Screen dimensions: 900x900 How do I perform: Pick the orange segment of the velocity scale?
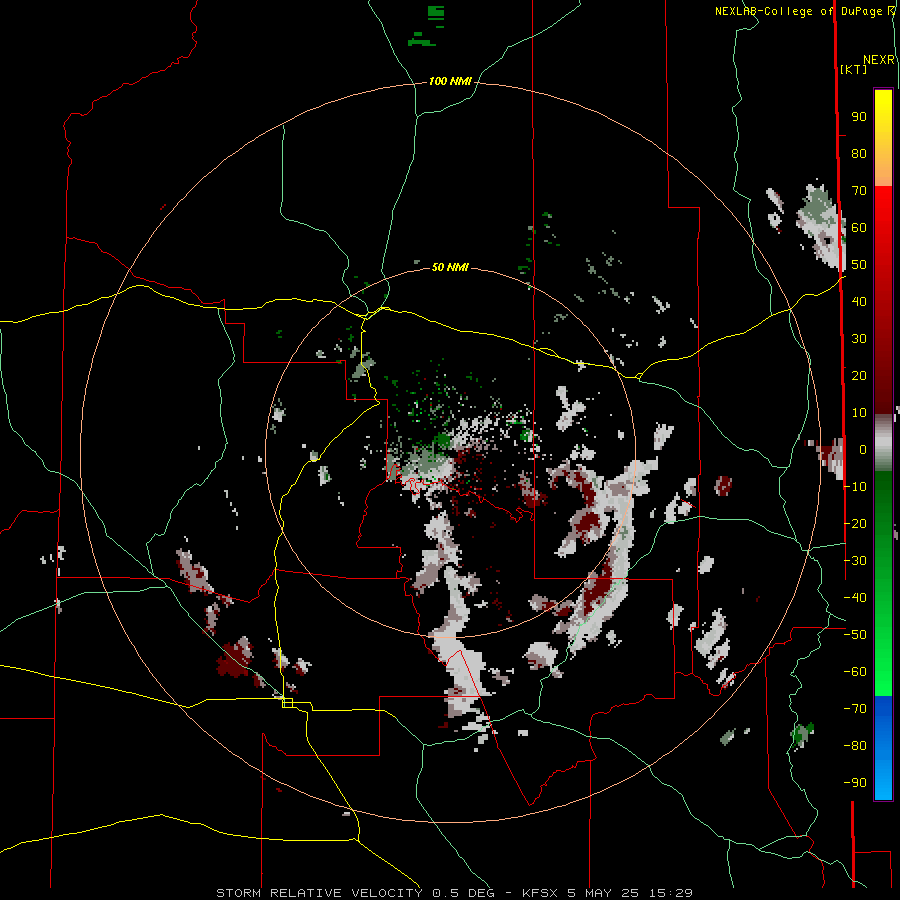coord(883,168)
